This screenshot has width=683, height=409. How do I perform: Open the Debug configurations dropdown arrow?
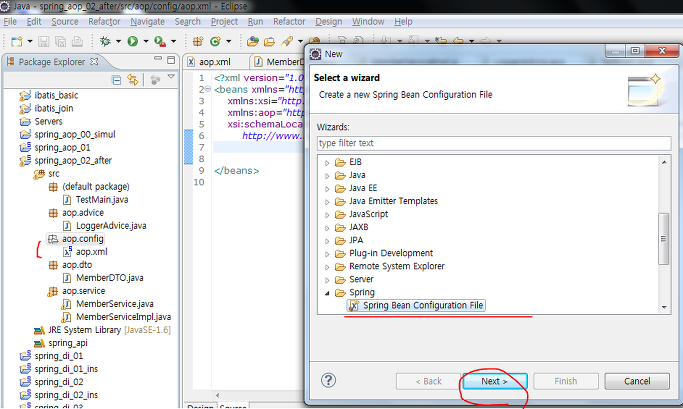click(118, 41)
